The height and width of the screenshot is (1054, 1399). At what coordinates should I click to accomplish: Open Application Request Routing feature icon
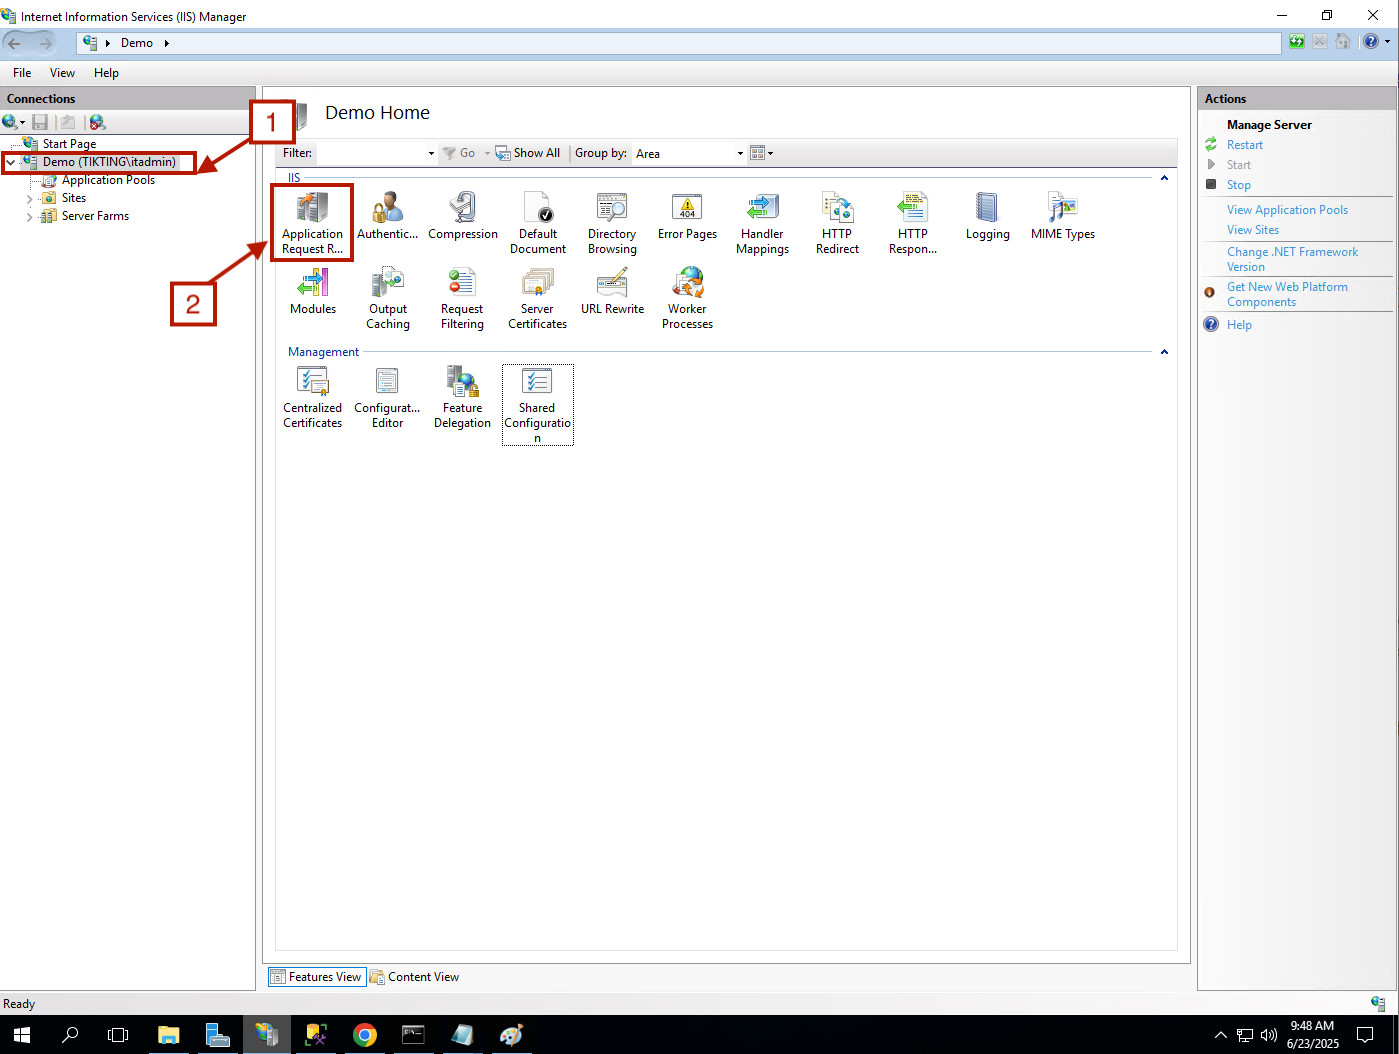tap(312, 222)
